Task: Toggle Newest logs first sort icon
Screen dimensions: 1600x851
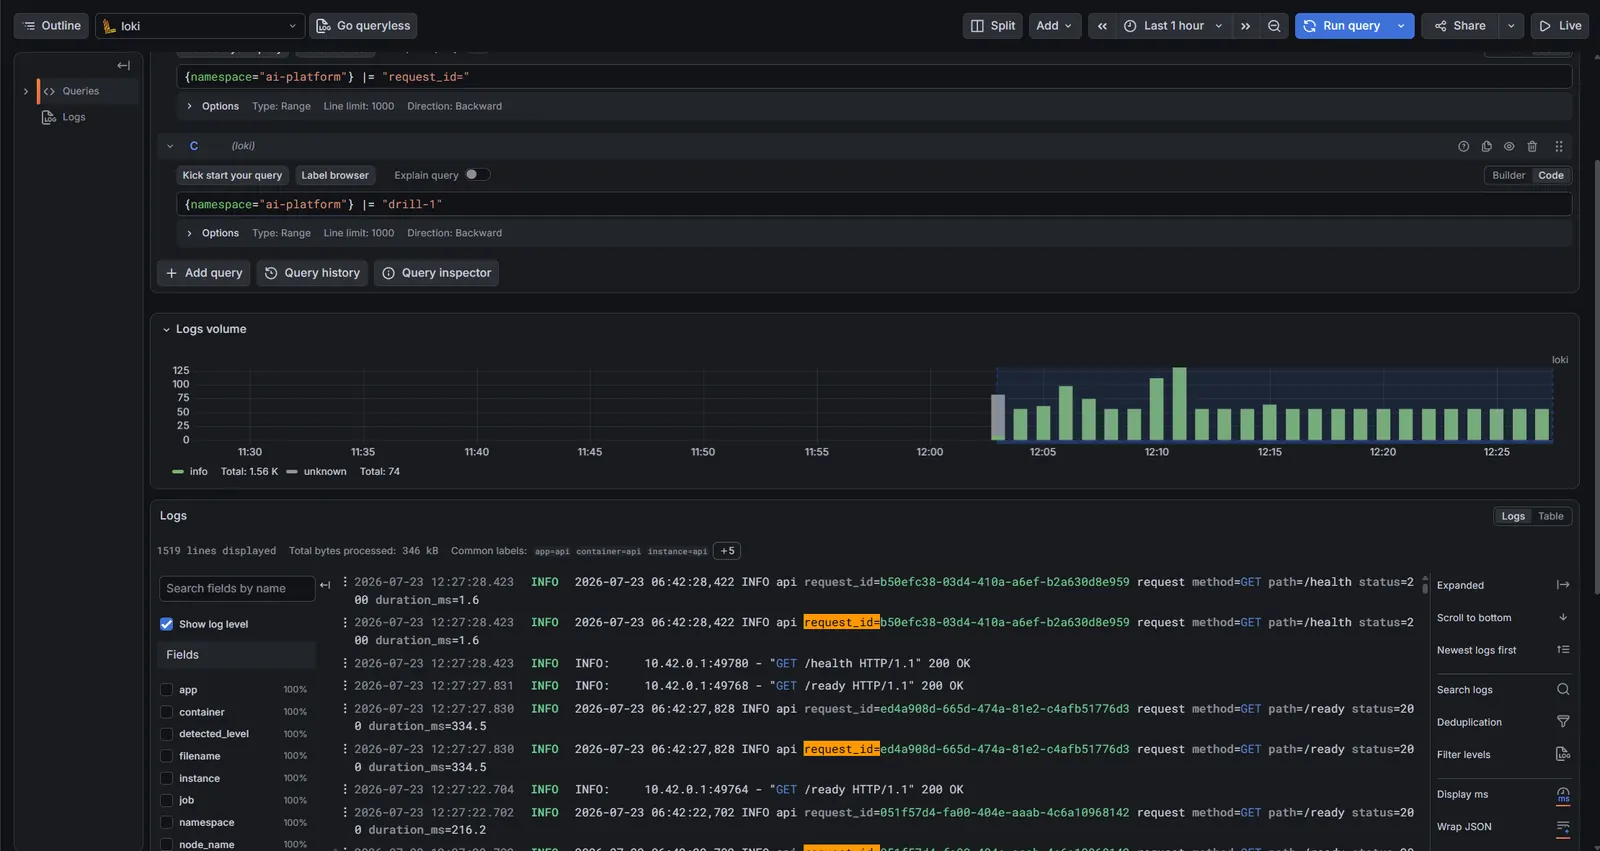Action: tap(1563, 649)
